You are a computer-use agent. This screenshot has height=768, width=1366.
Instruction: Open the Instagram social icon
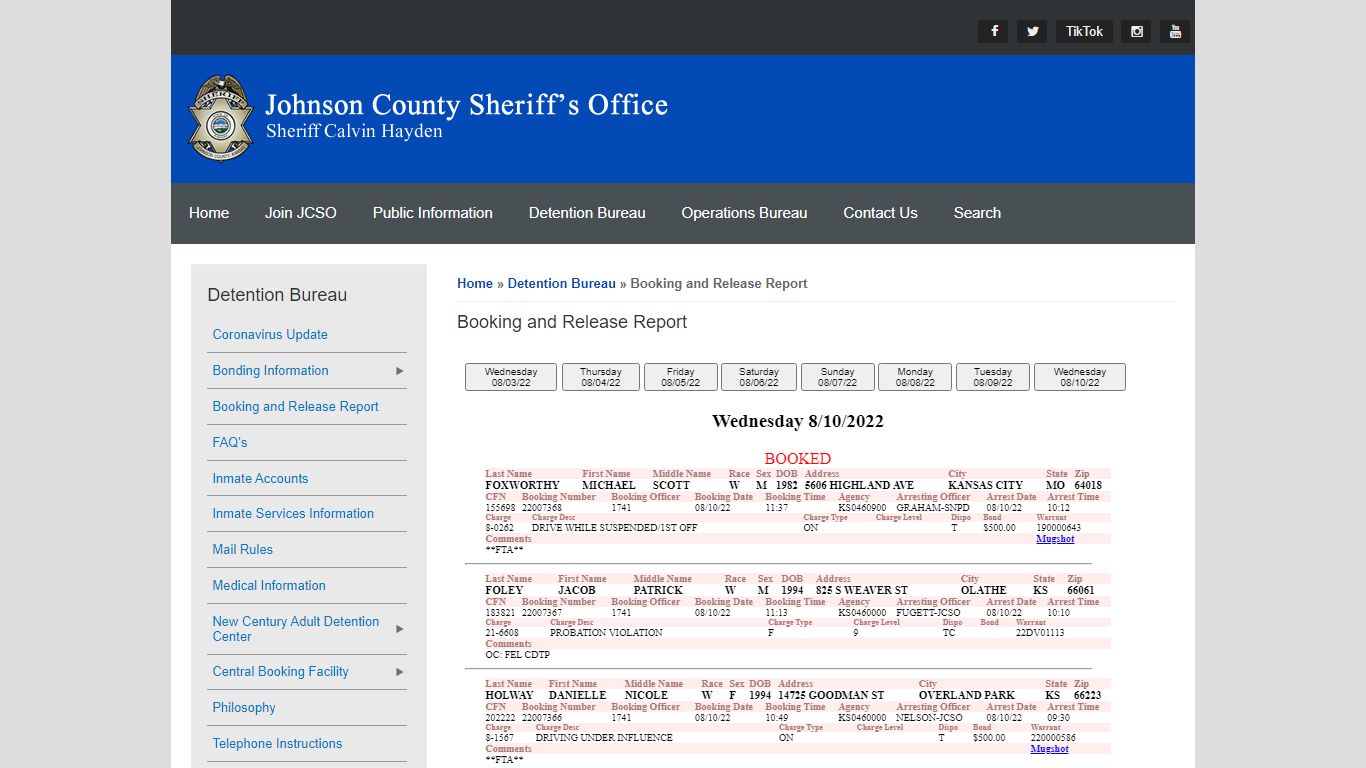(x=1136, y=31)
